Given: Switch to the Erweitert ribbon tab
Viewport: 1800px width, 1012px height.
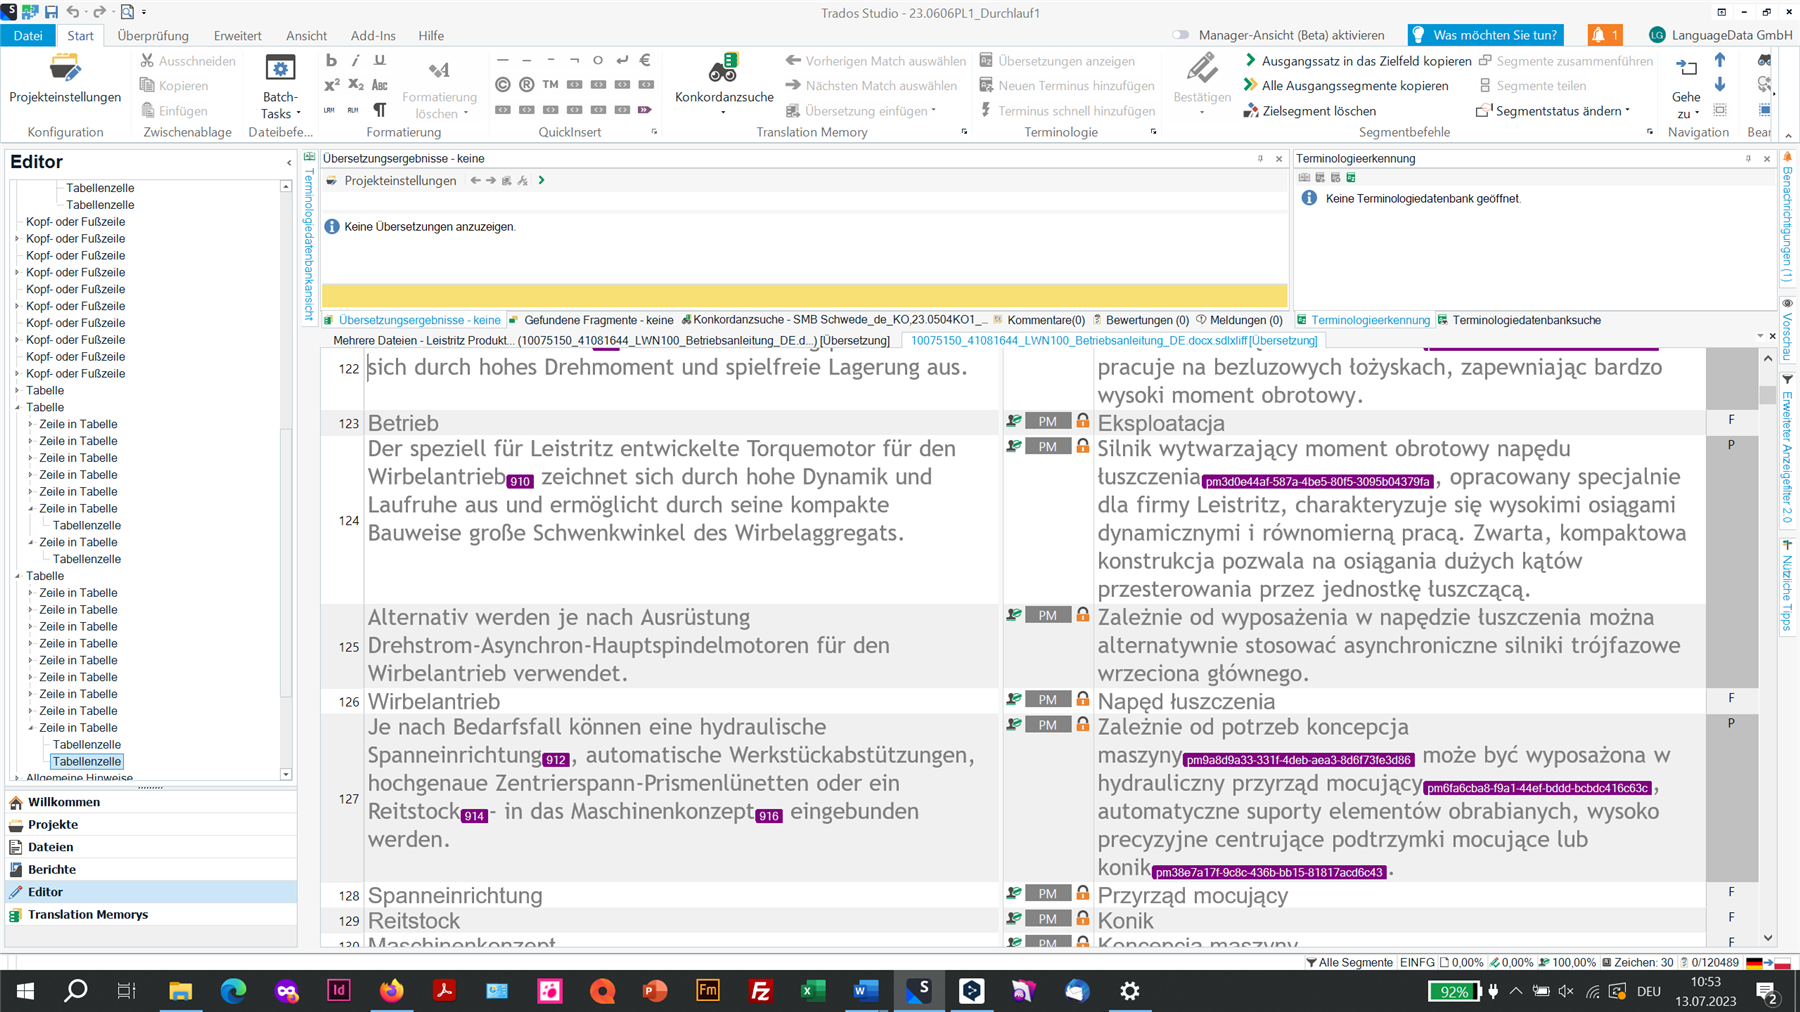Looking at the screenshot, I should (x=237, y=35).
